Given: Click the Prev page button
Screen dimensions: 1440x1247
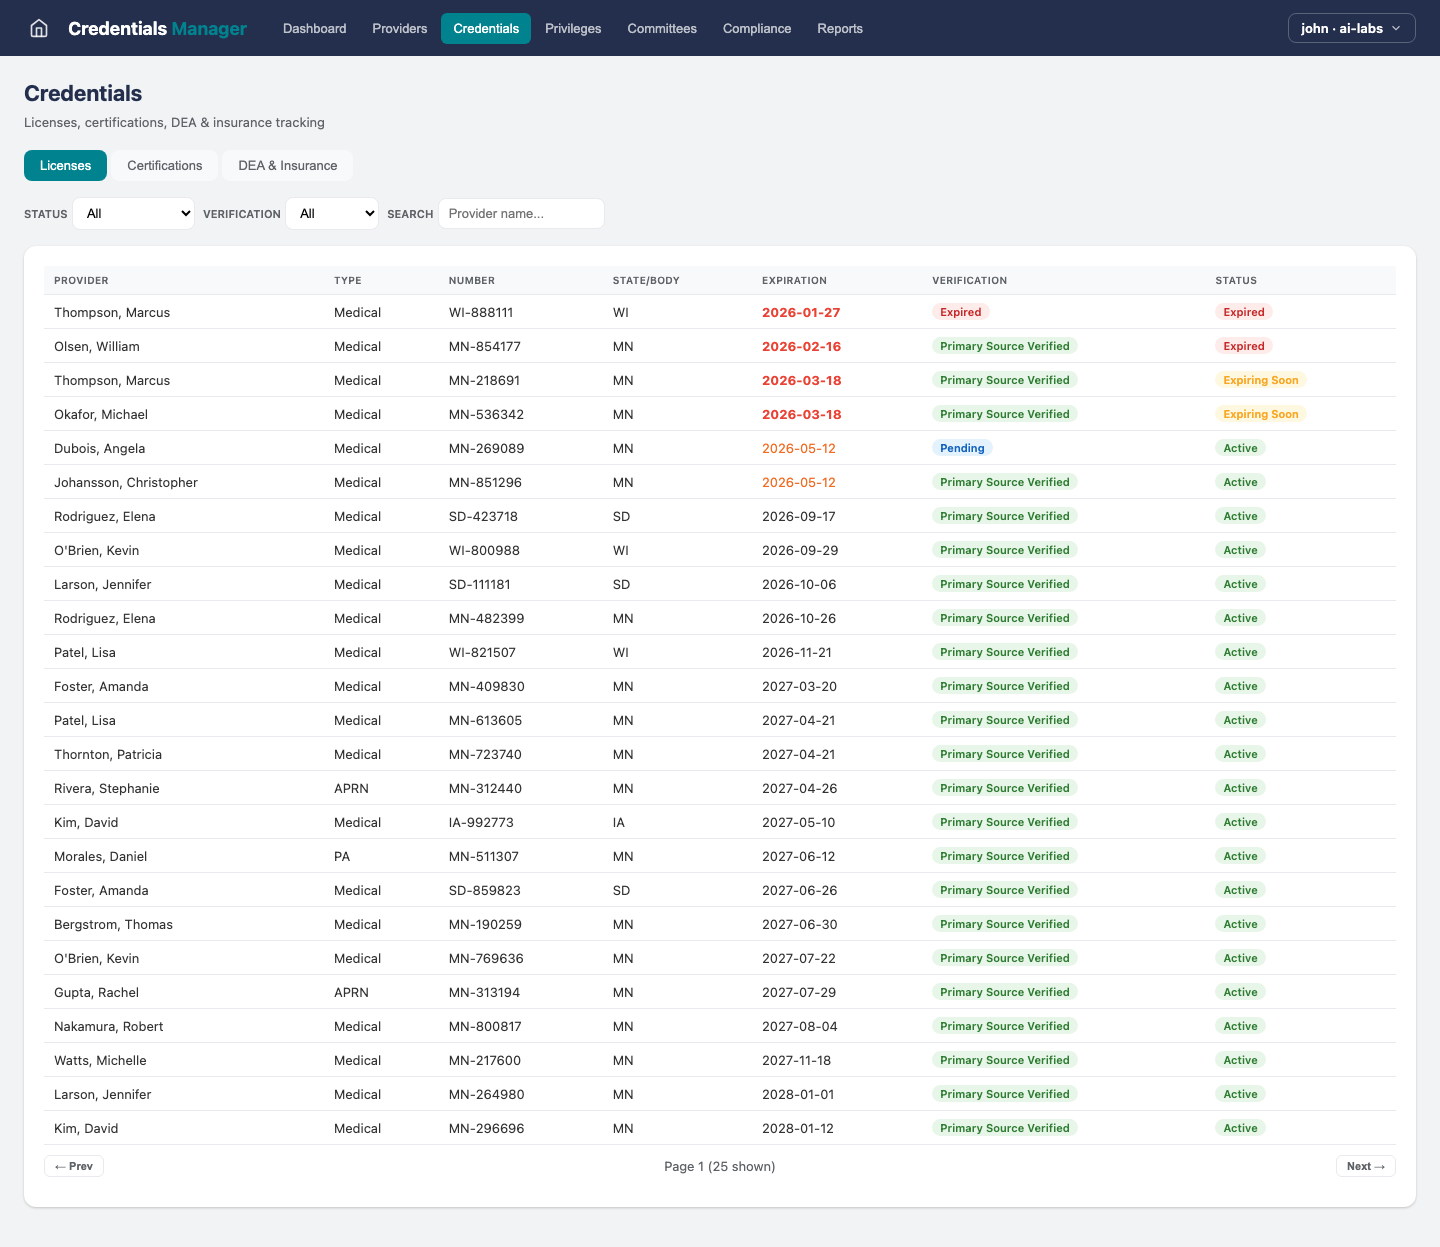Looking at the screenshot, I should (x=73, y=1166).
